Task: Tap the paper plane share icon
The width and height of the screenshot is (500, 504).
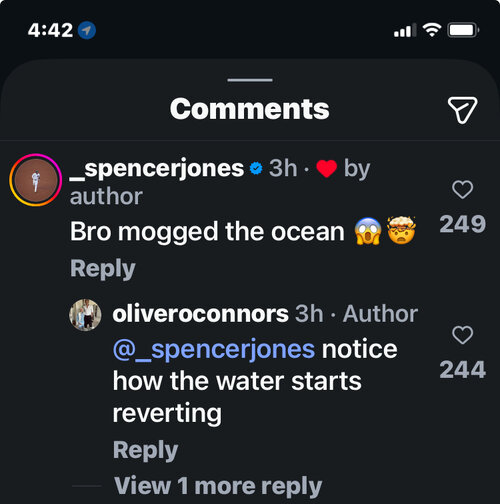Action: [462, 110]
